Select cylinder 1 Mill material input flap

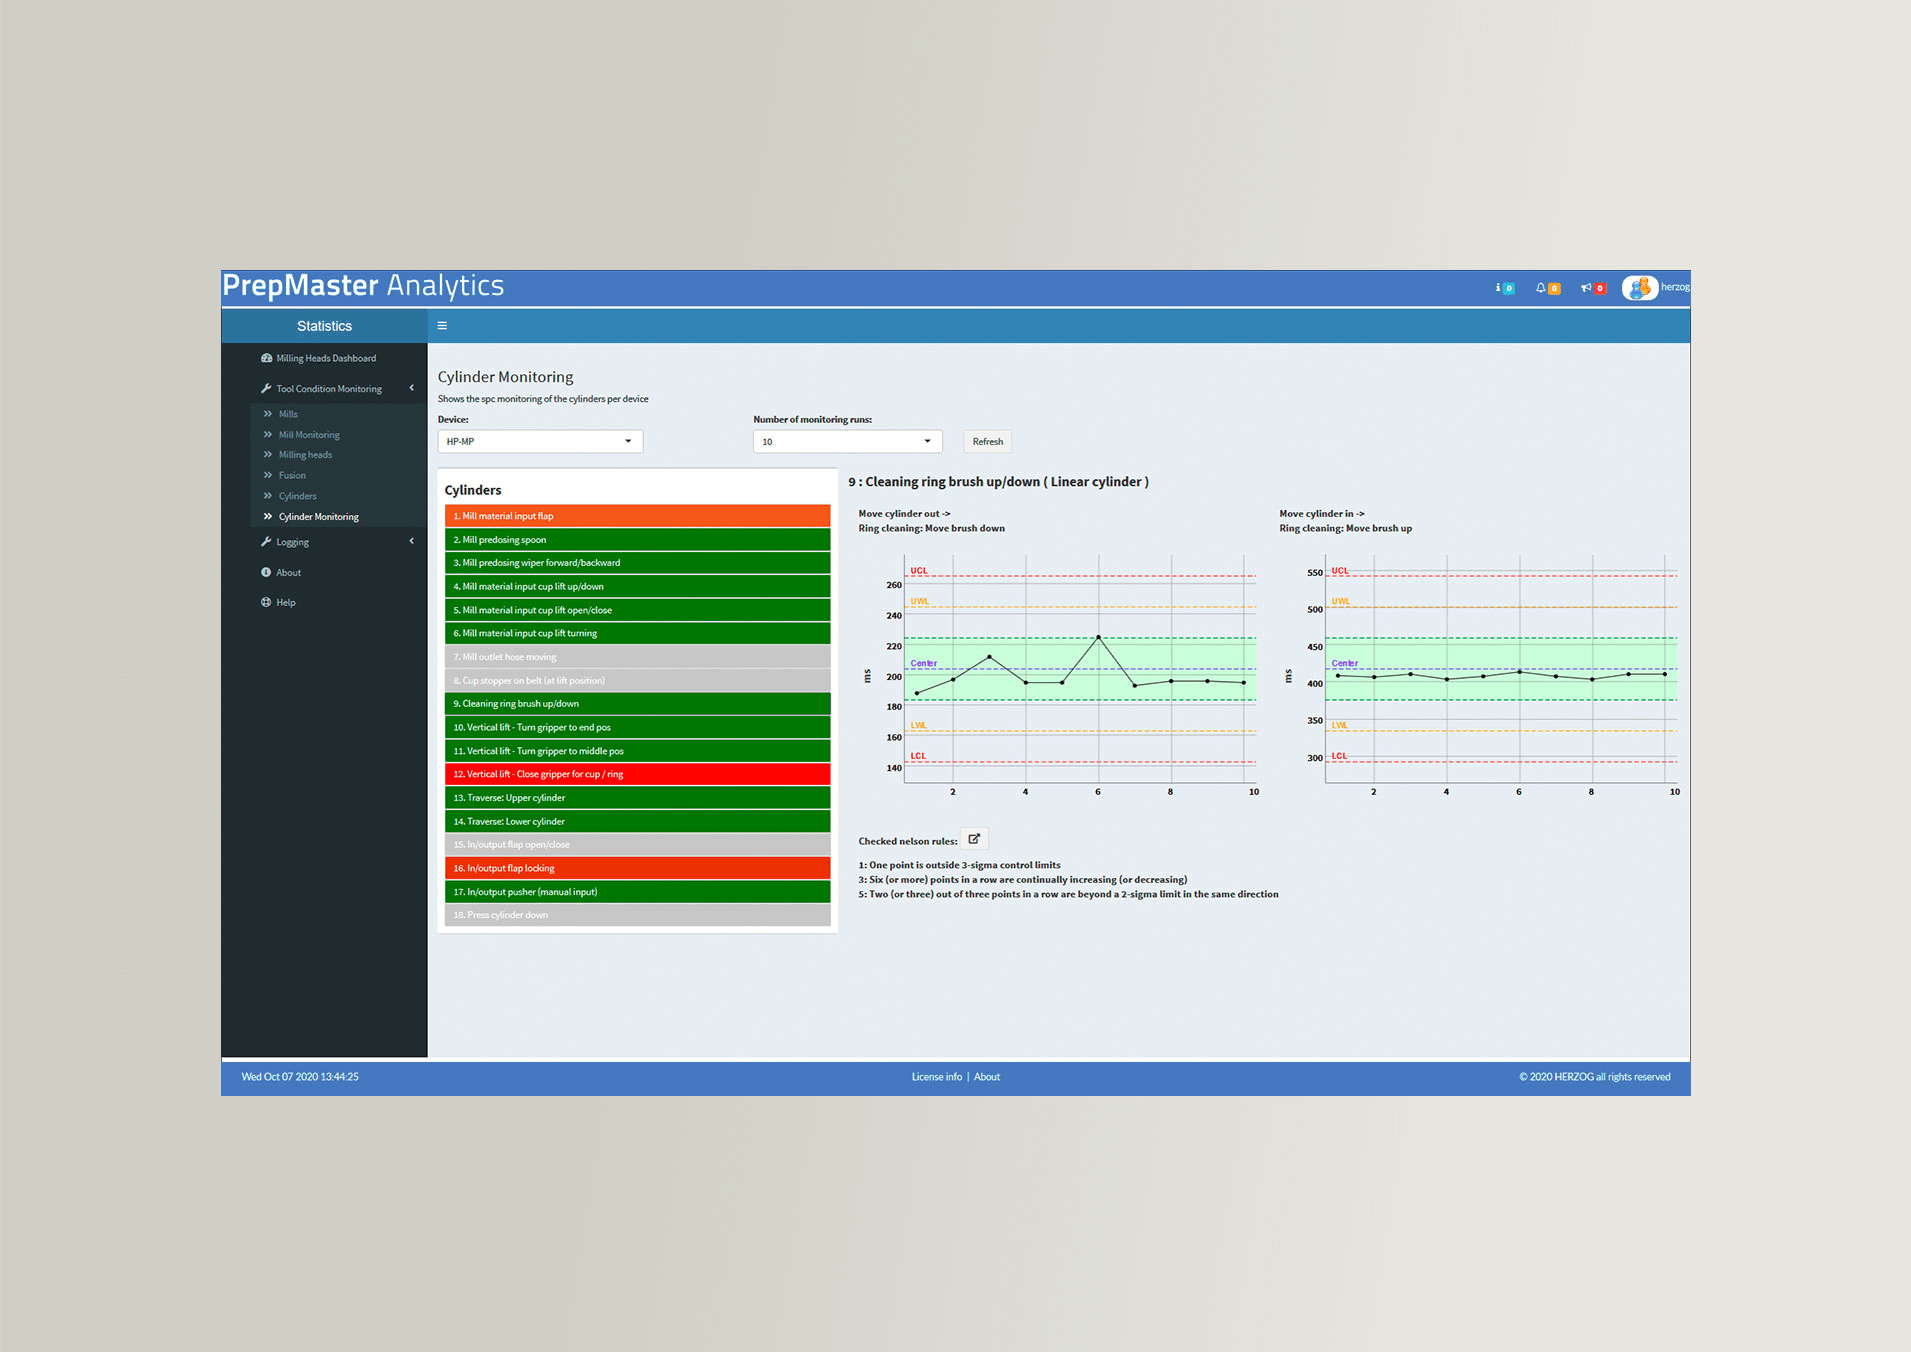637,516
